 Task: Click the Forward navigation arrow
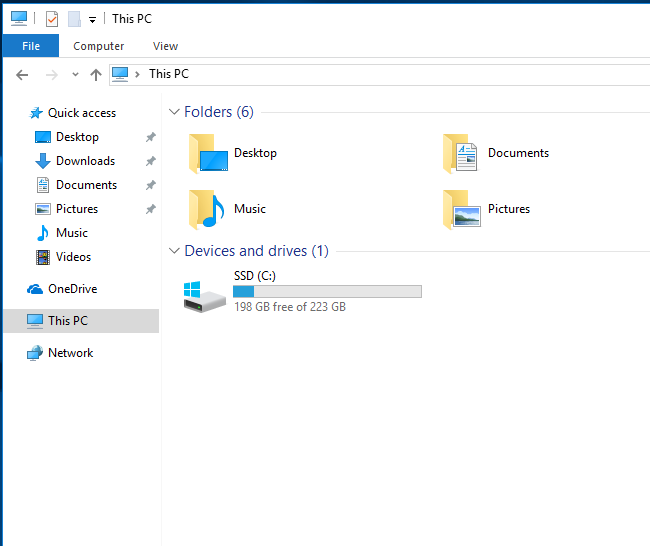pyautogui.click(x=52, y=75)
